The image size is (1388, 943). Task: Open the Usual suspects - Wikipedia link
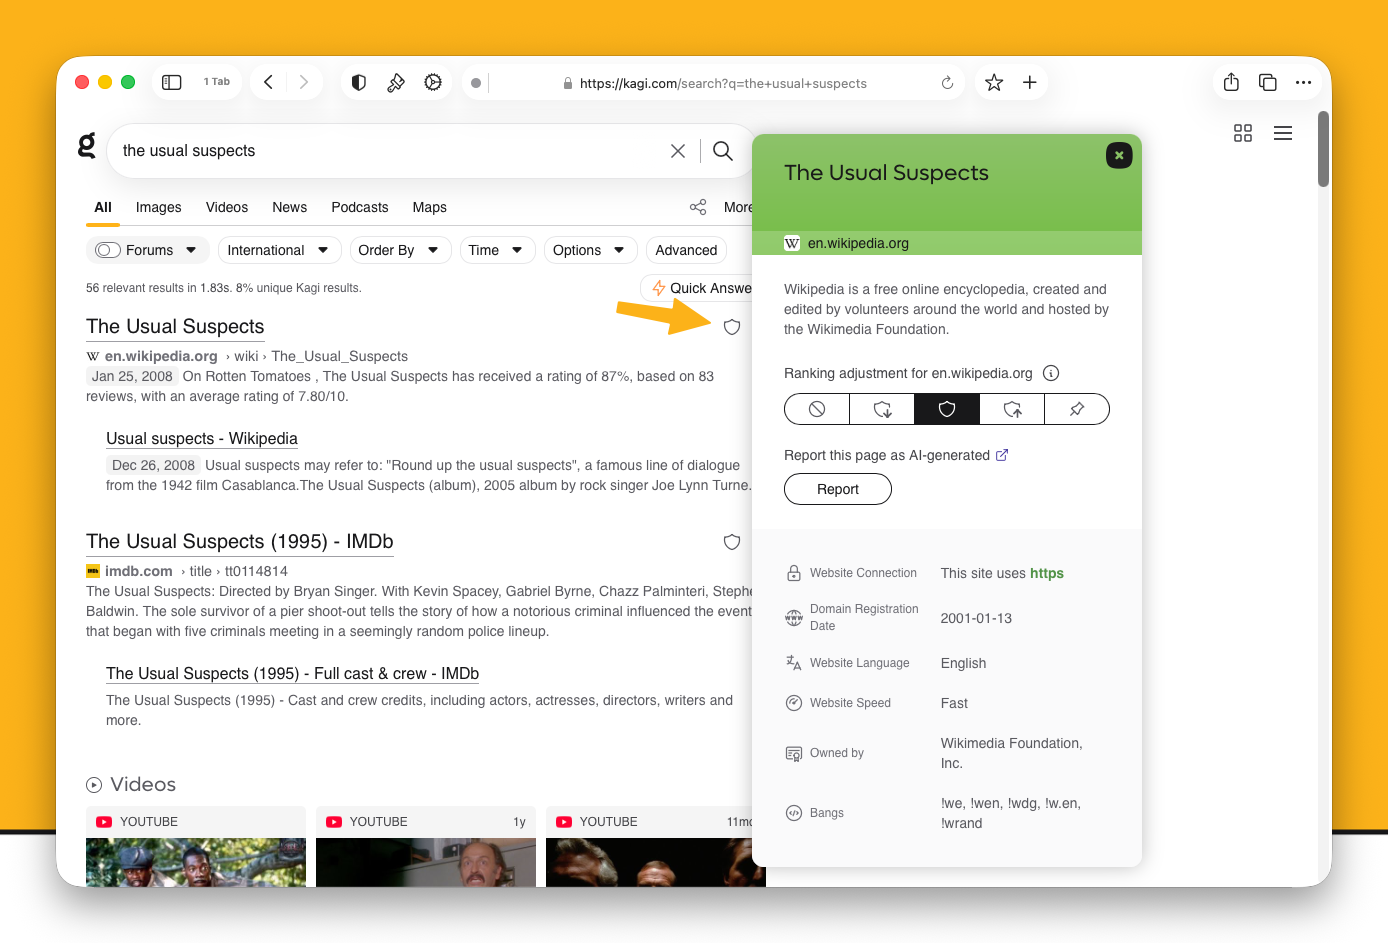coord(202,439)
